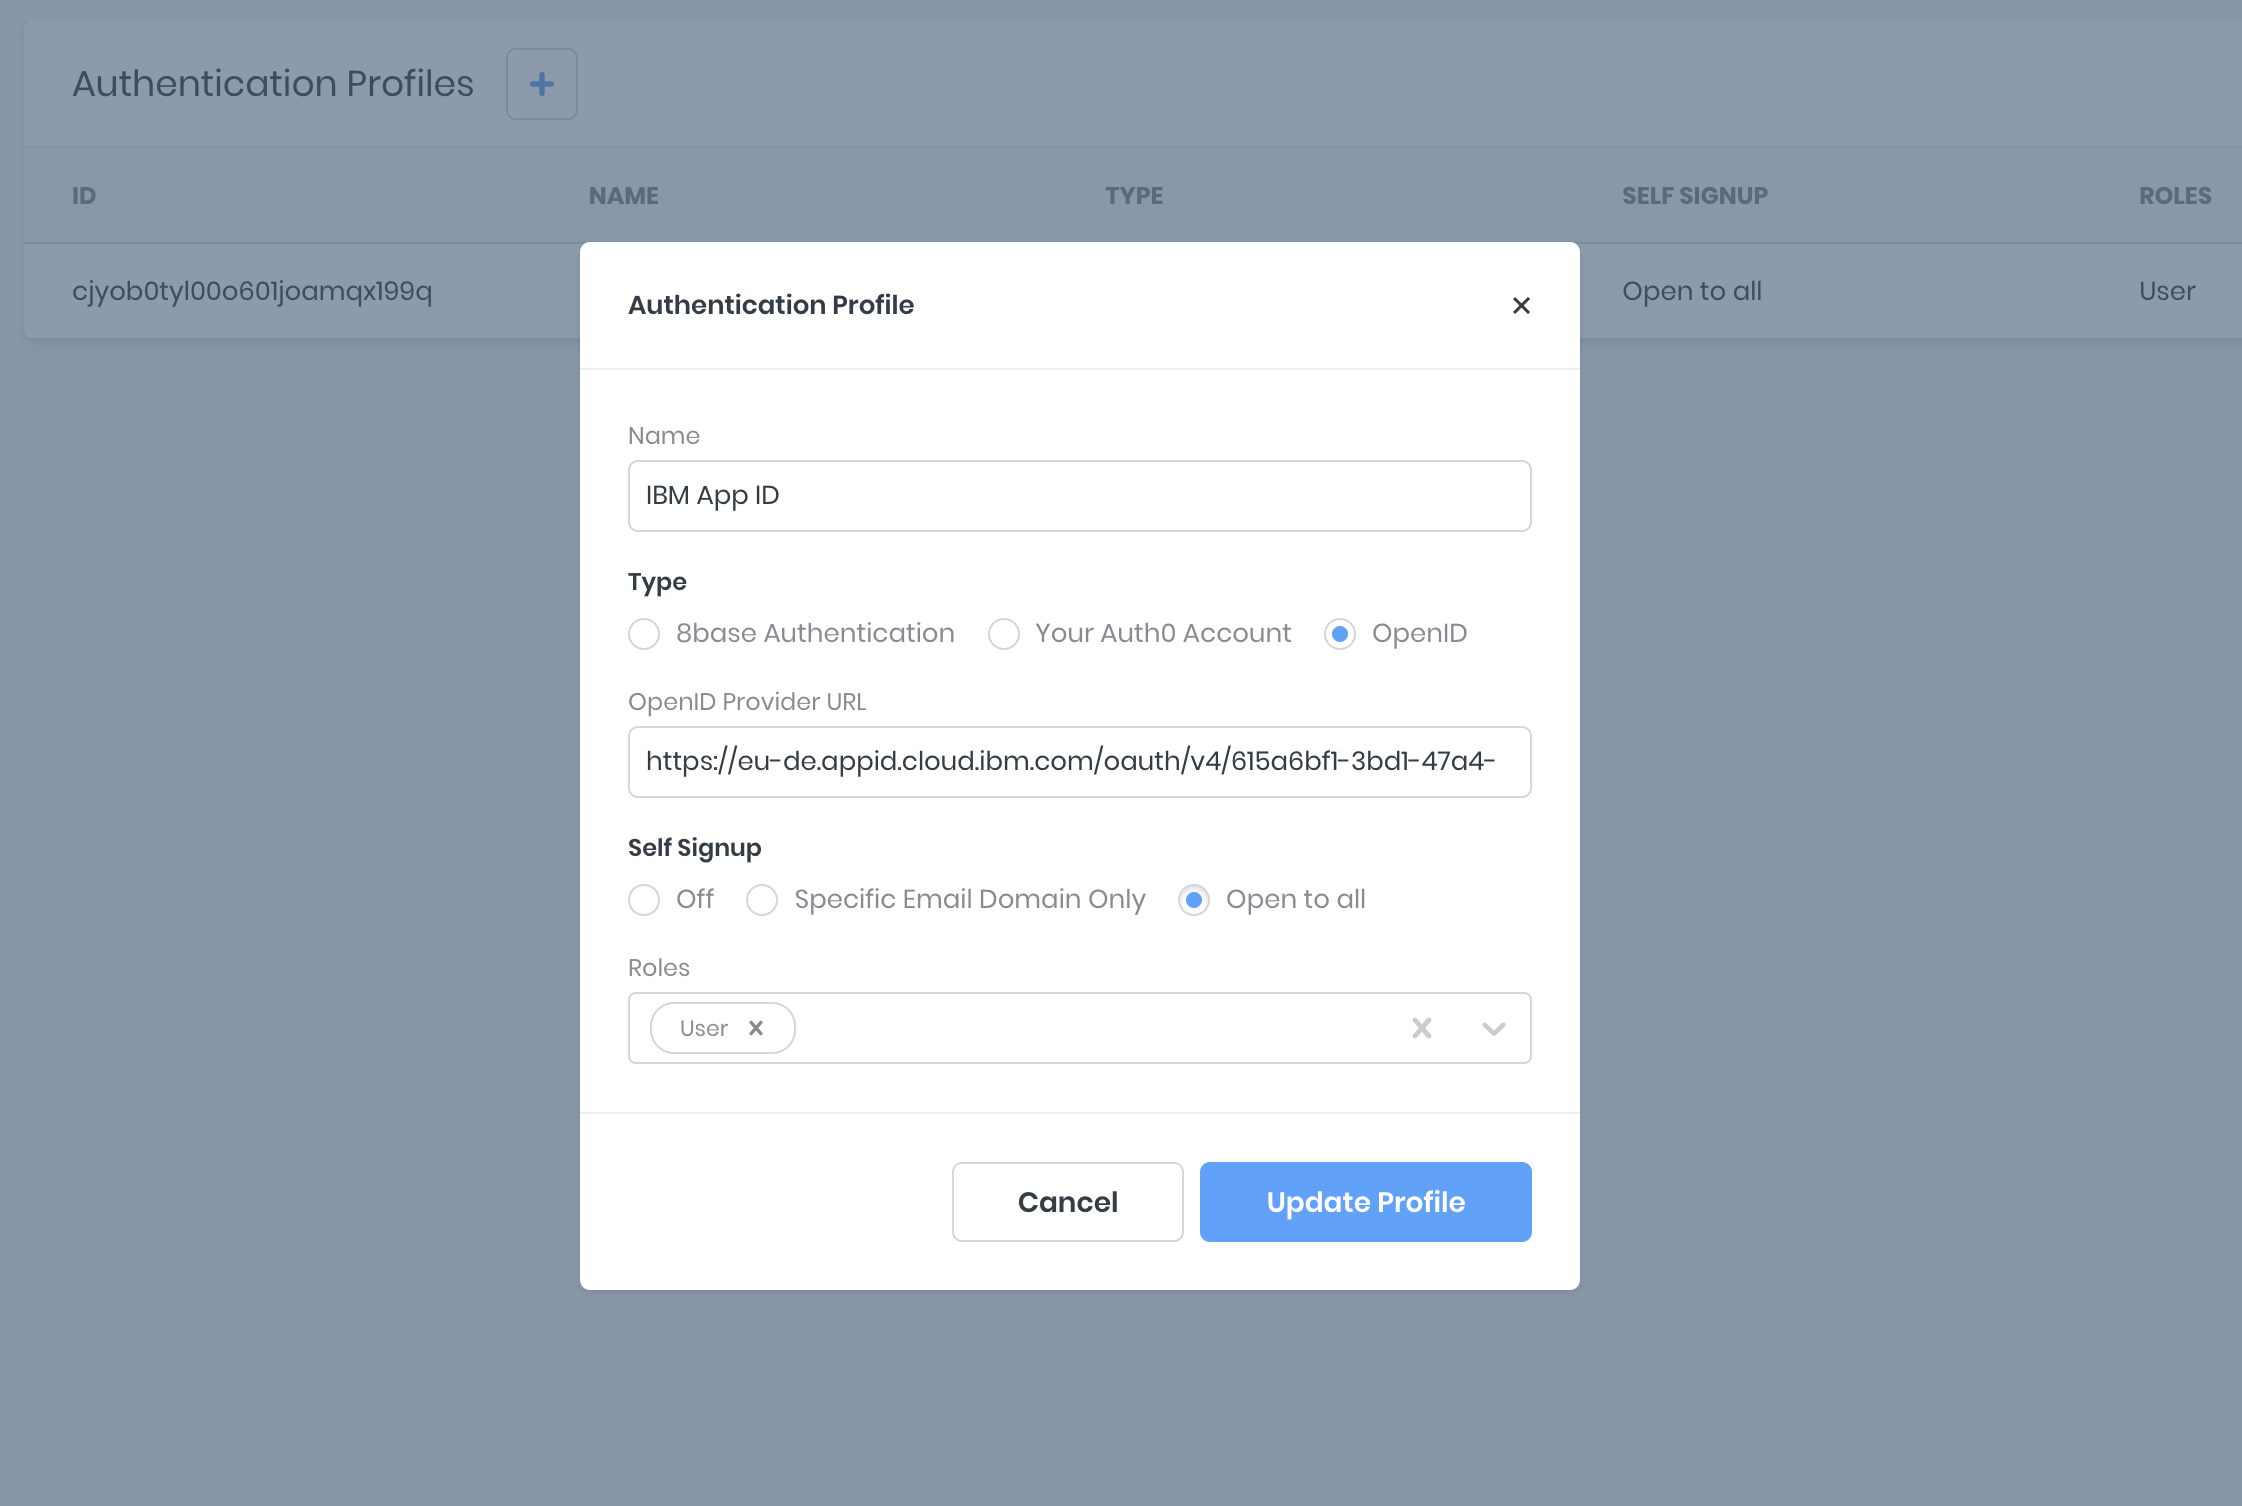Viewport: 2242px width, 1506px height.
Task: Close the Authentication Profile dialog
Action: tap(1521, 305)
